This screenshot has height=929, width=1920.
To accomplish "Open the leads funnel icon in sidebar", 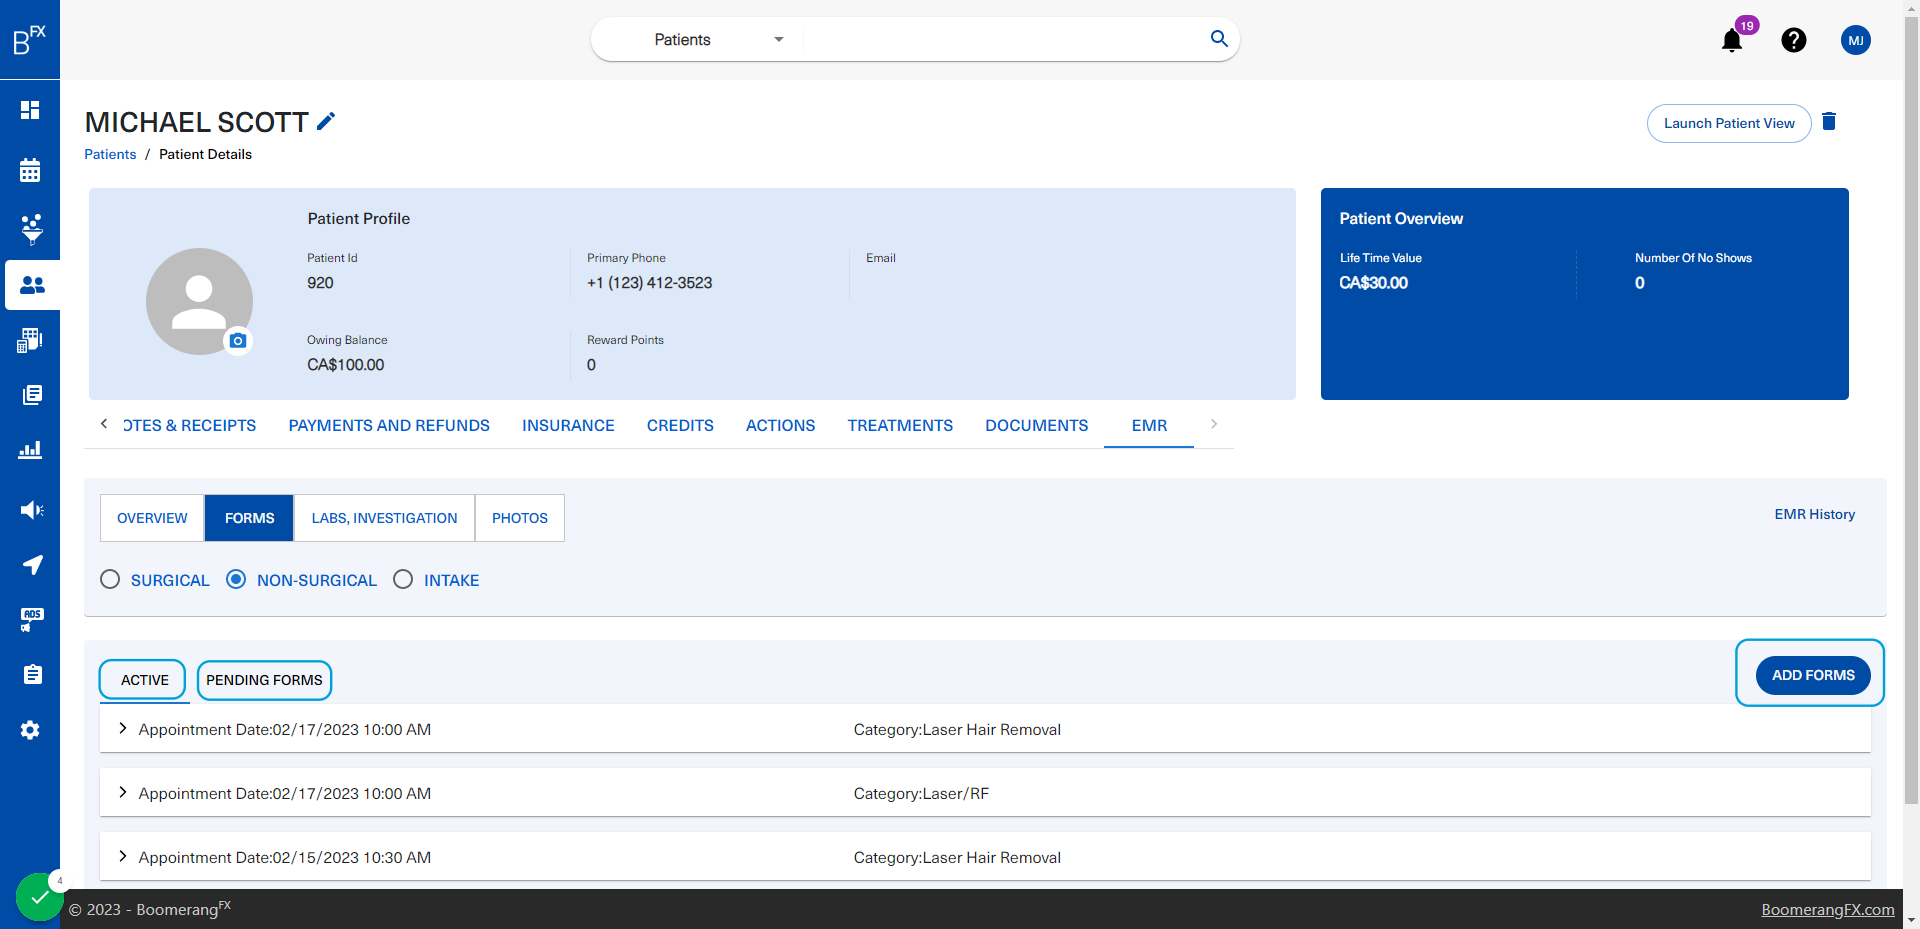I will 32,229.
